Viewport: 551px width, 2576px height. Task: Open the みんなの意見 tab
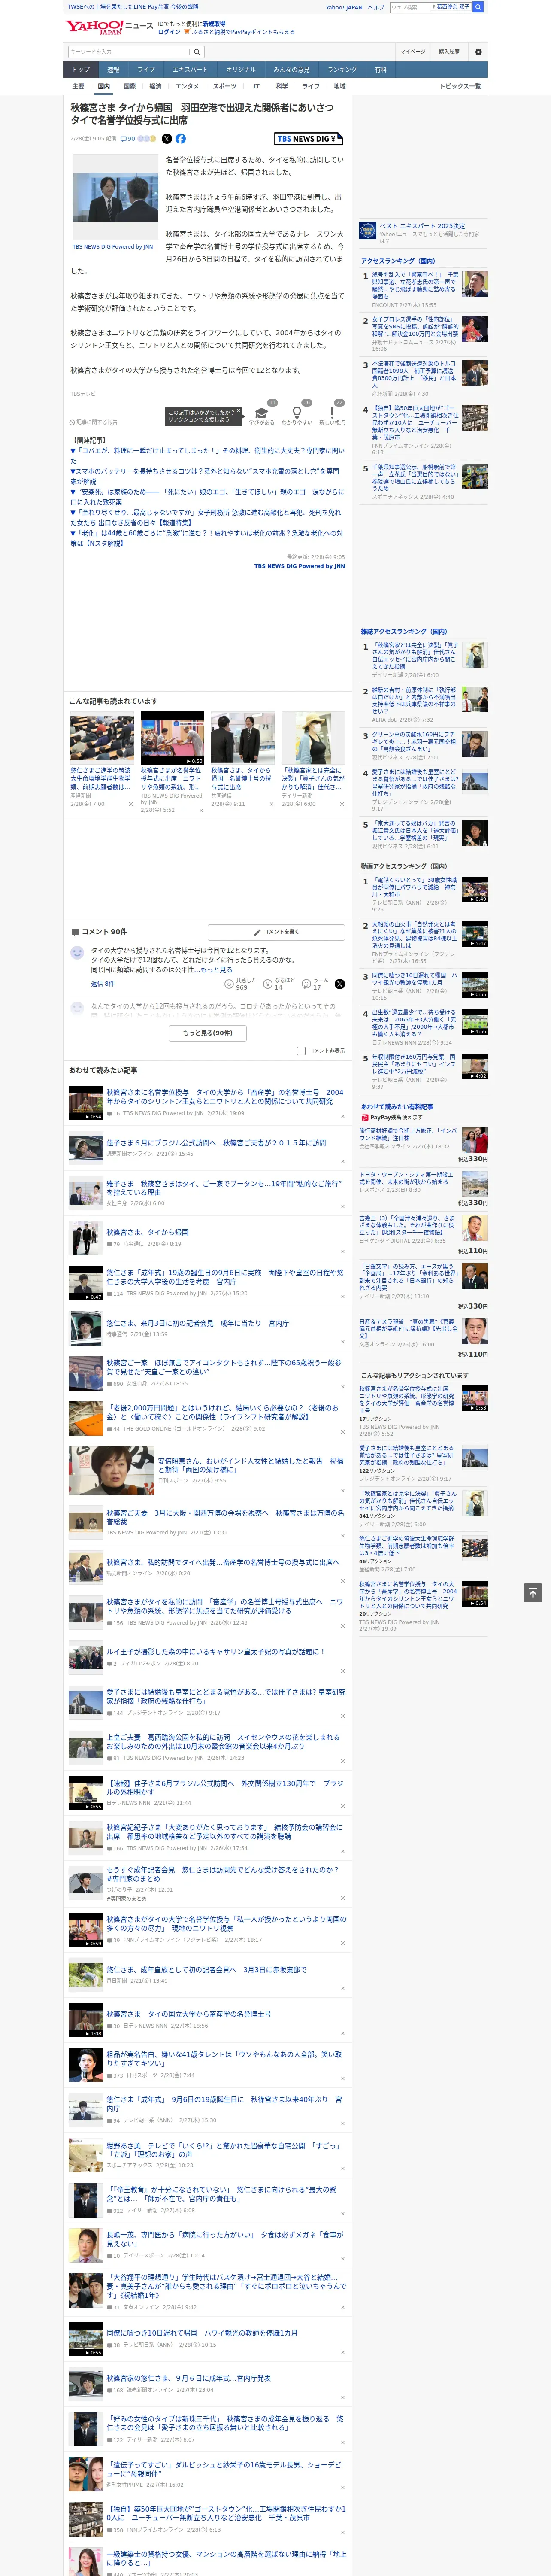(x=292, y=70)
